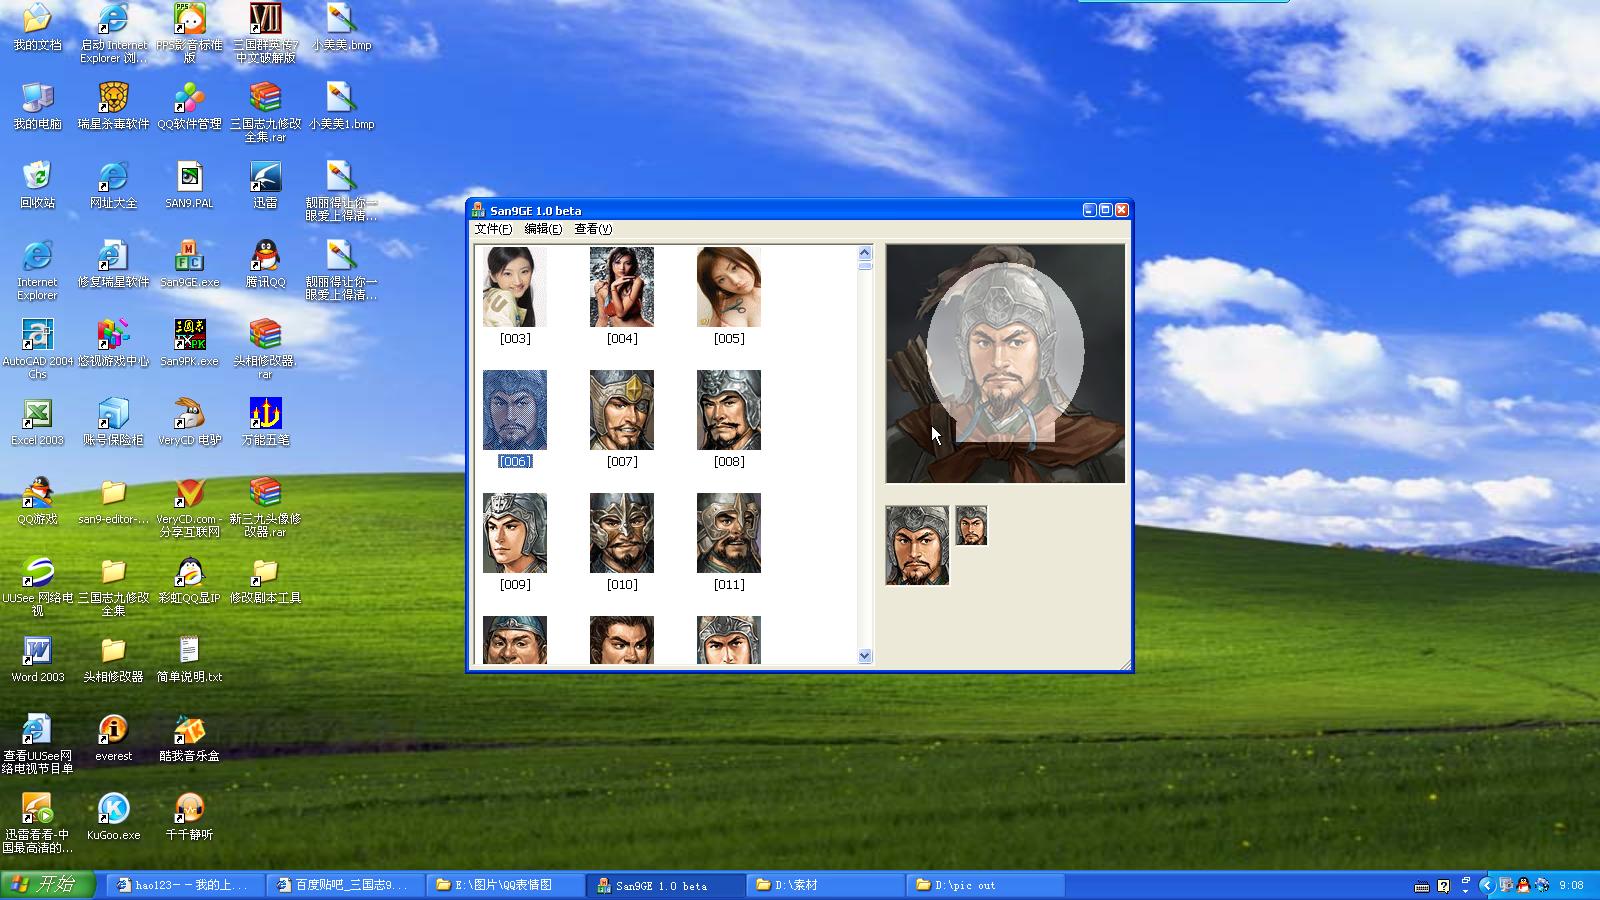Open the everest desktop shortcut
This screenshot has height=900, width=1600.
pyautogui.click(x=113, y=731)
